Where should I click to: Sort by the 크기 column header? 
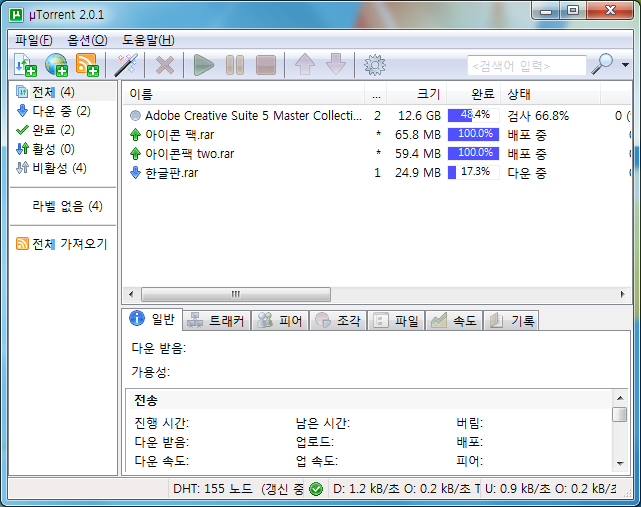[x=417, y=94]
